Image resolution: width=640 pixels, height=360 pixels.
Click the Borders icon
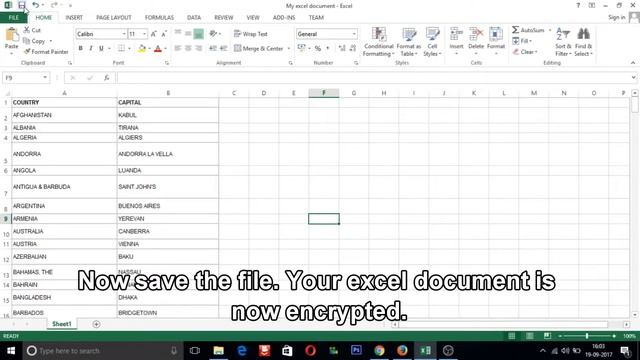[x=121, y=48]
